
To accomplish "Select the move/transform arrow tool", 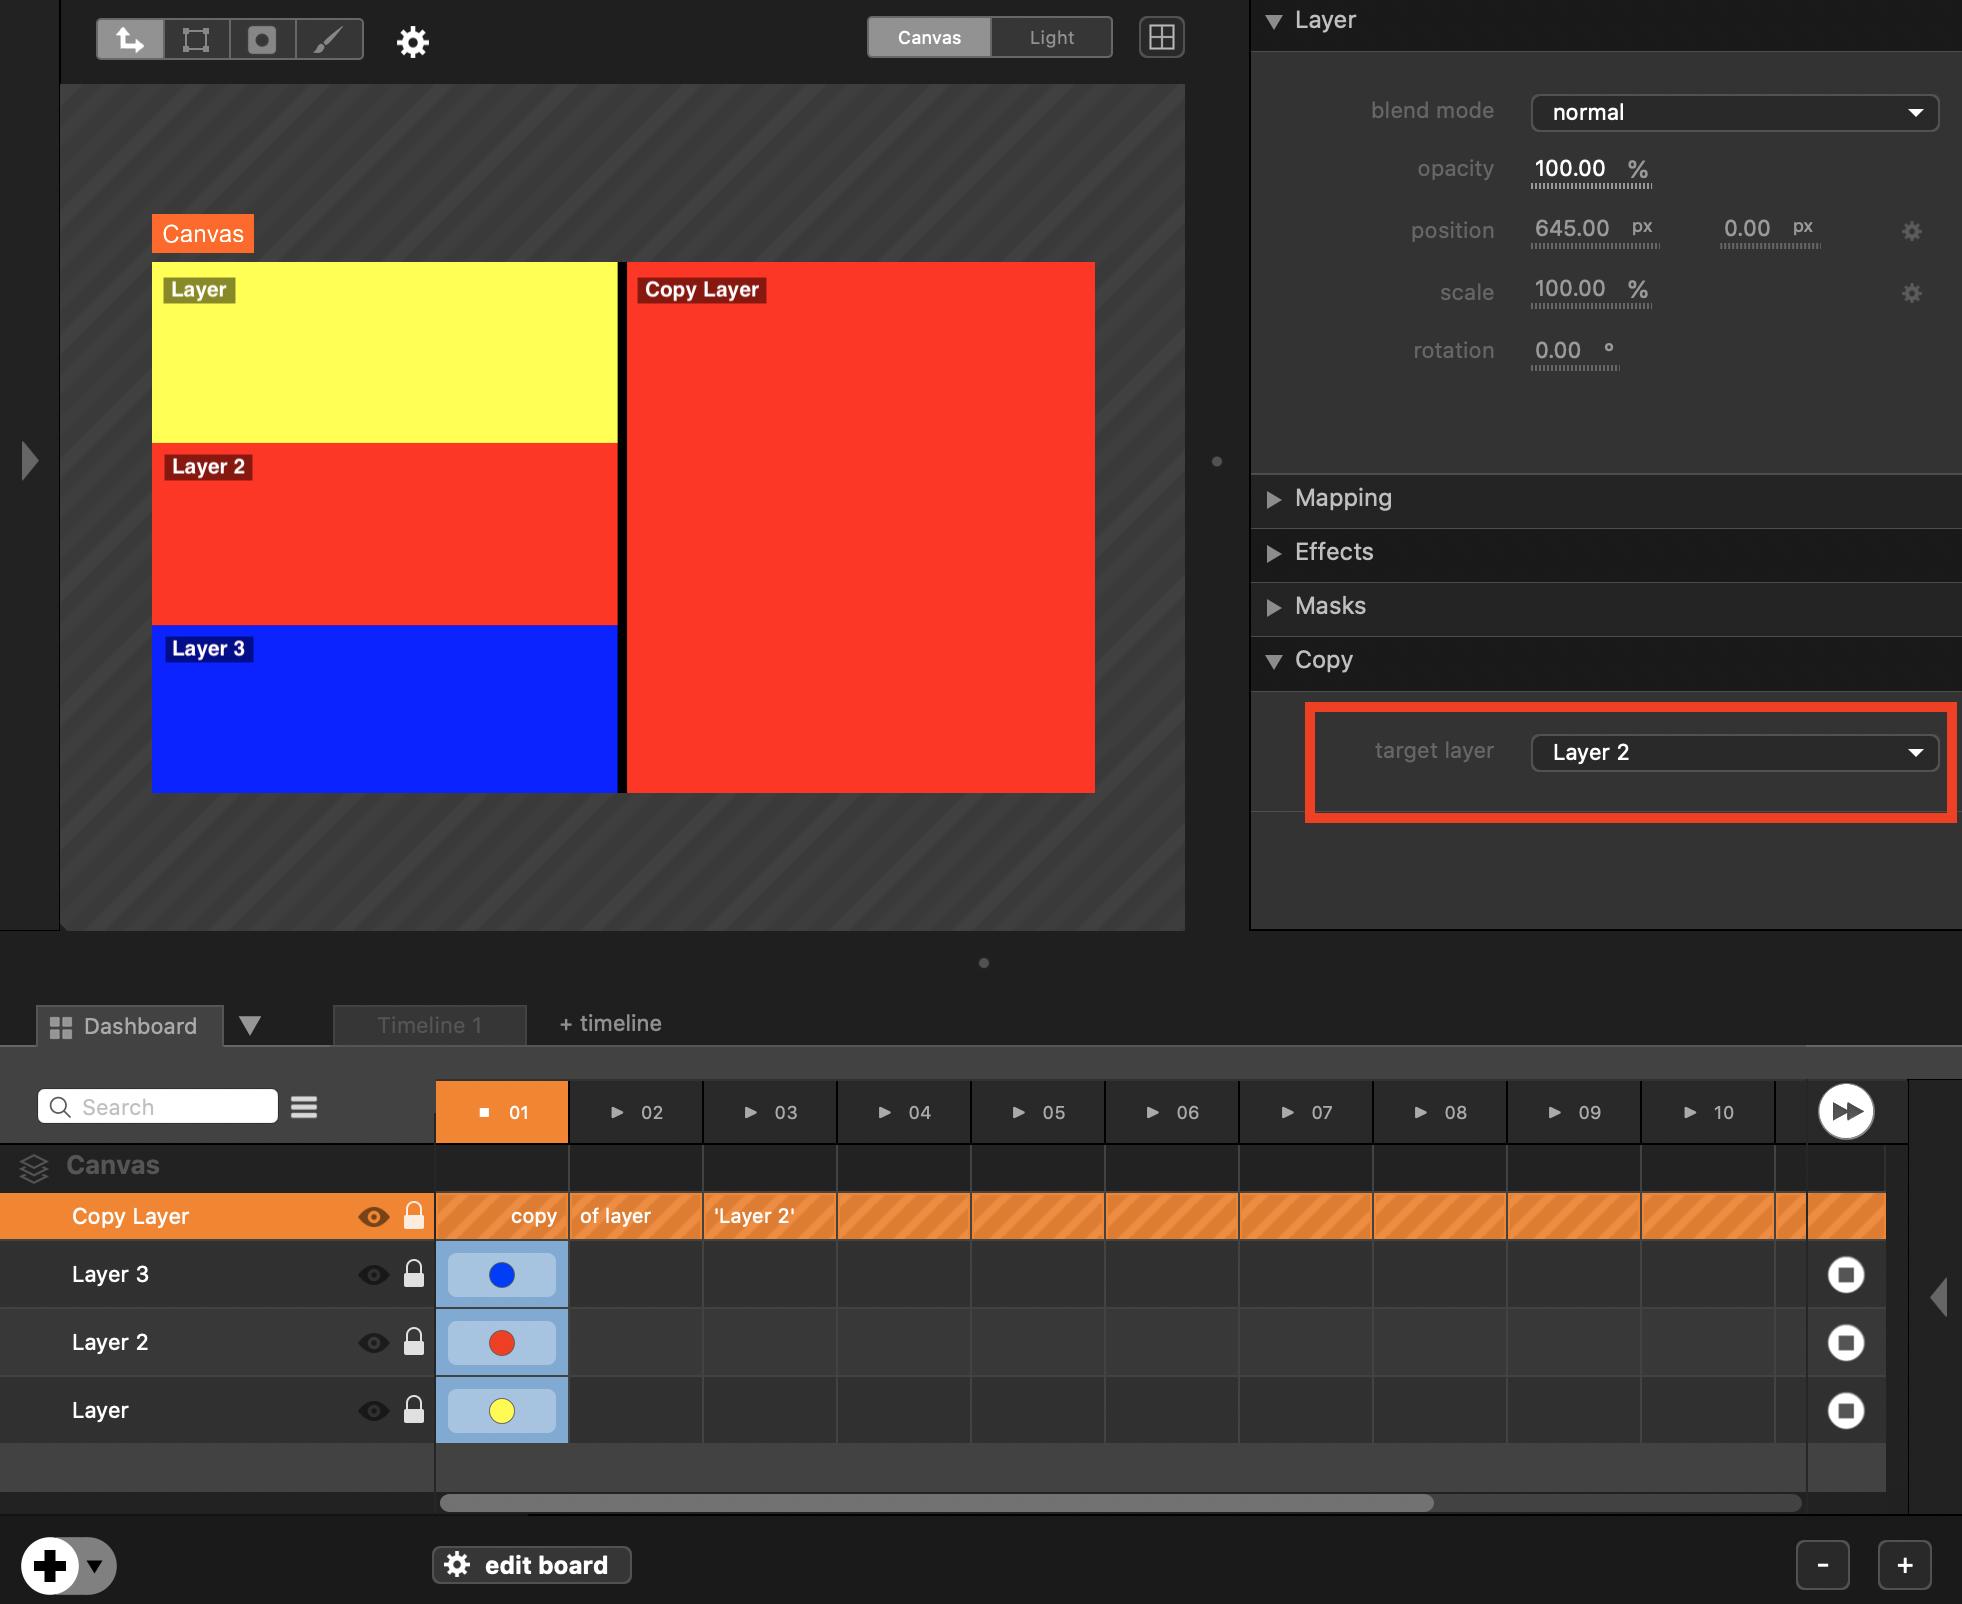I will (x=130, y=40).
